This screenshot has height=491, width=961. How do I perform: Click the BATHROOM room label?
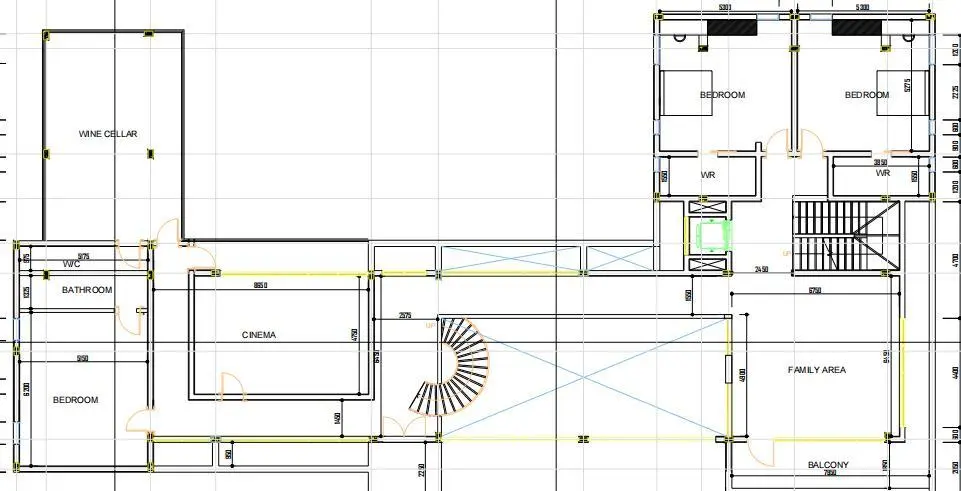[x=87, y=290]
